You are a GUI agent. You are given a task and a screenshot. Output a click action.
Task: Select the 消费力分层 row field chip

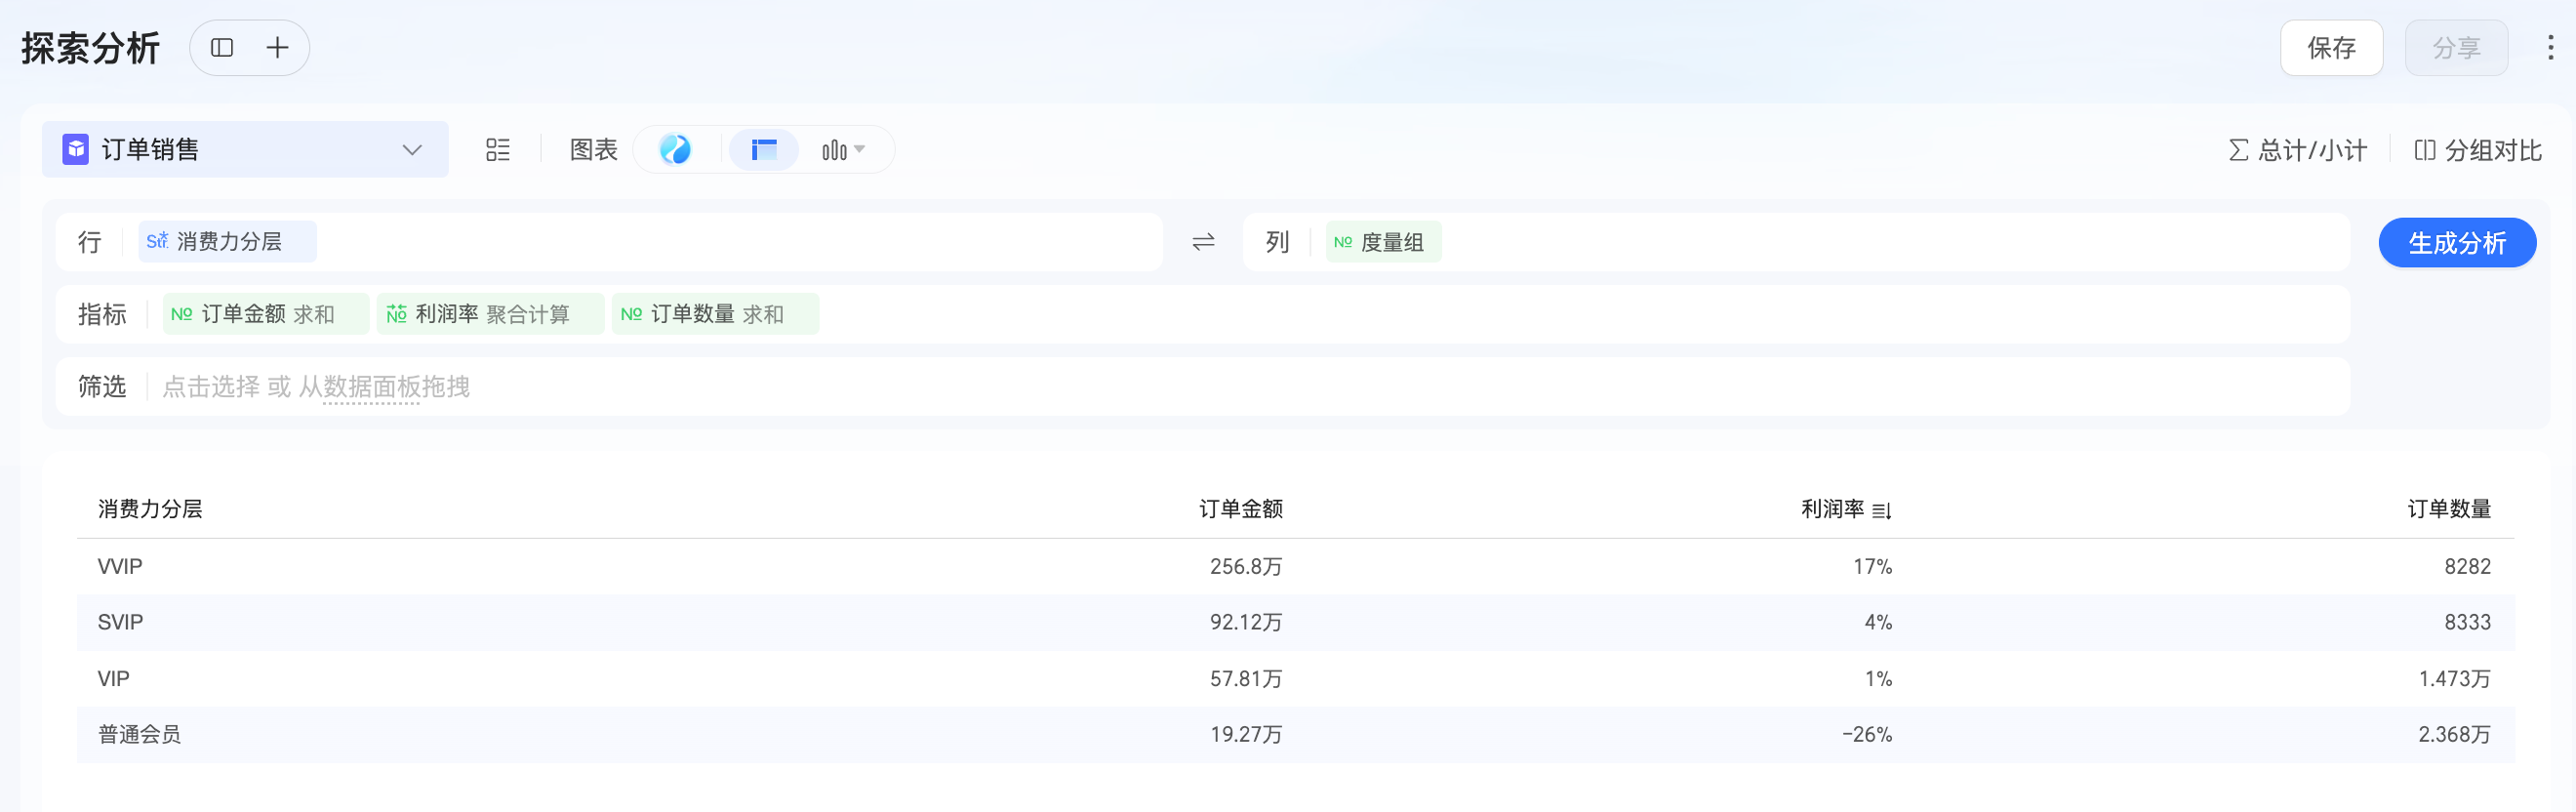227,242
